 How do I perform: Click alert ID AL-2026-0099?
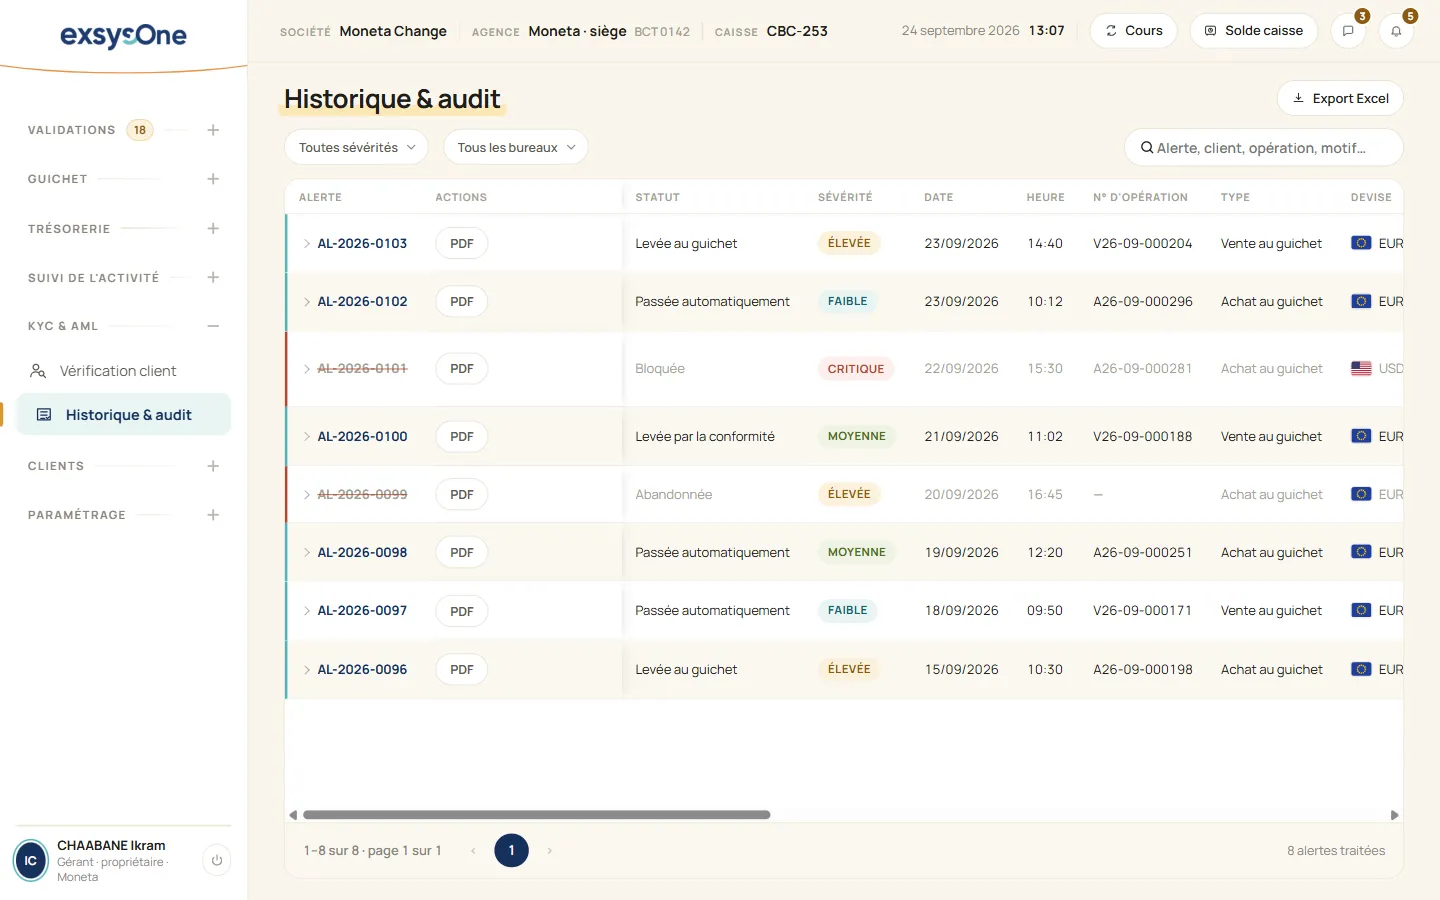point(362,494)
